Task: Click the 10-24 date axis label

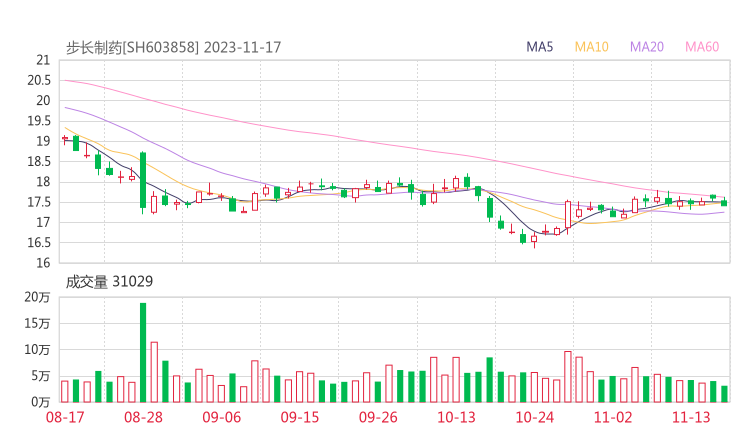Action: 535,417
